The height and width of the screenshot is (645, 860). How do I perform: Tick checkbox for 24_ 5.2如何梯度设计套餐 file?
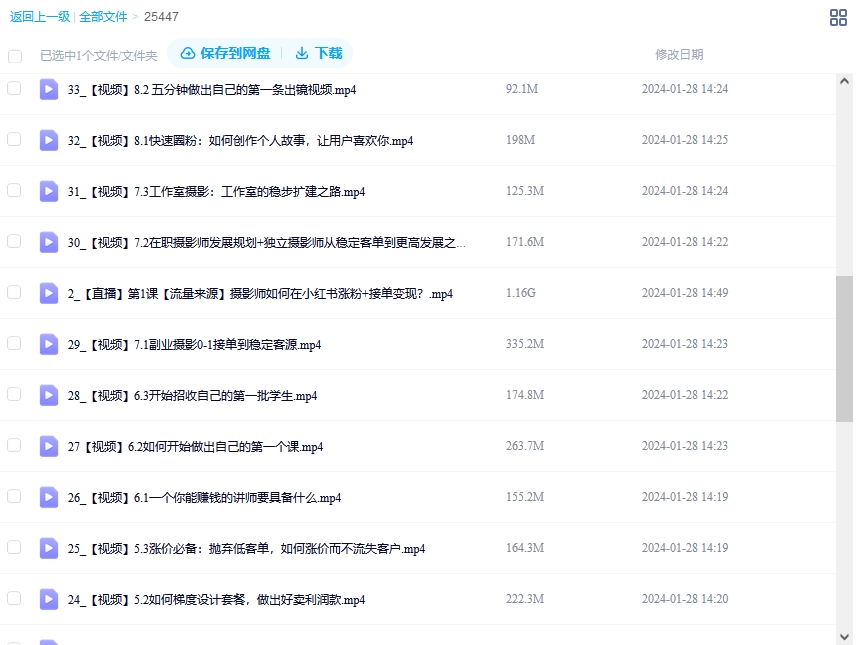pos(14,598)
